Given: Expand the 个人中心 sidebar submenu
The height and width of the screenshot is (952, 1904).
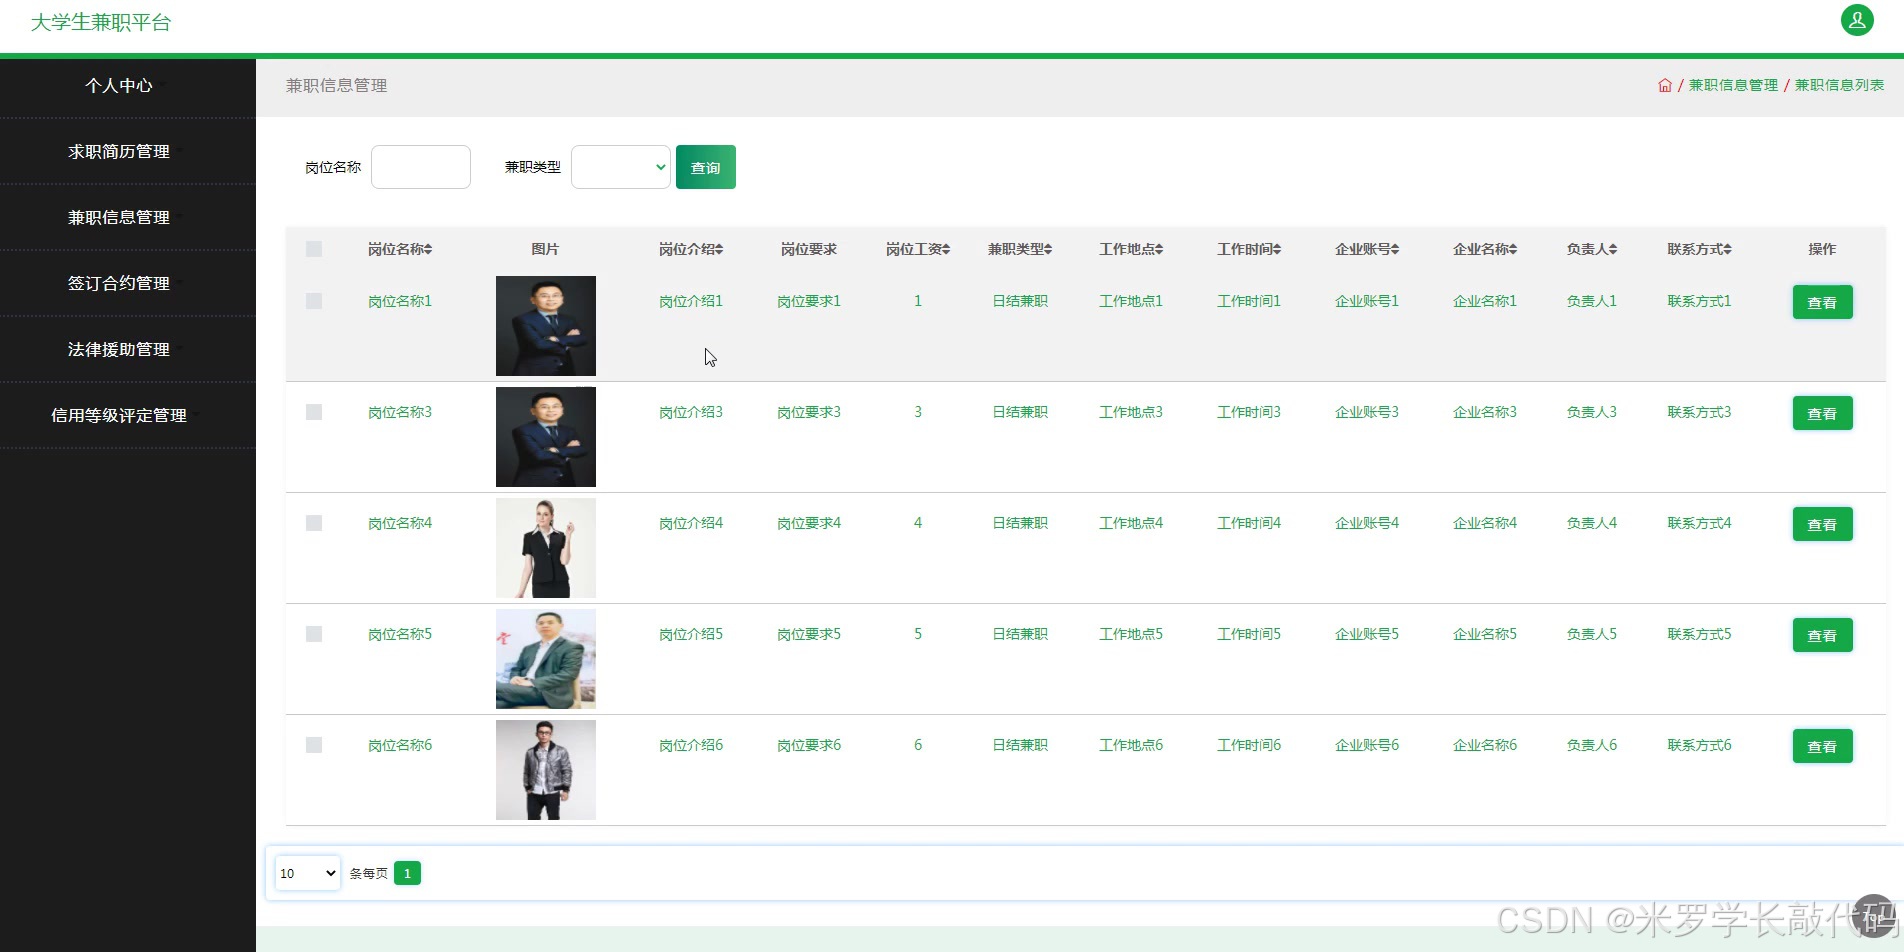Looking at the screenshot, I should (x=118, y=86).
